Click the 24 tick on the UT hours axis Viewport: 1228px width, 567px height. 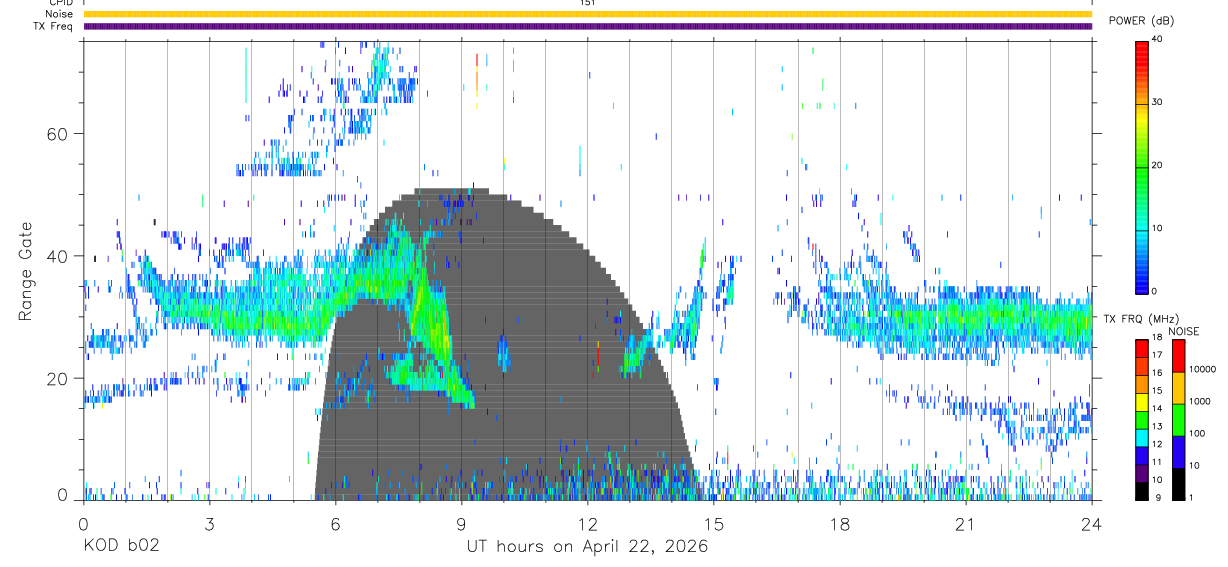click(x=1091, y=524)
